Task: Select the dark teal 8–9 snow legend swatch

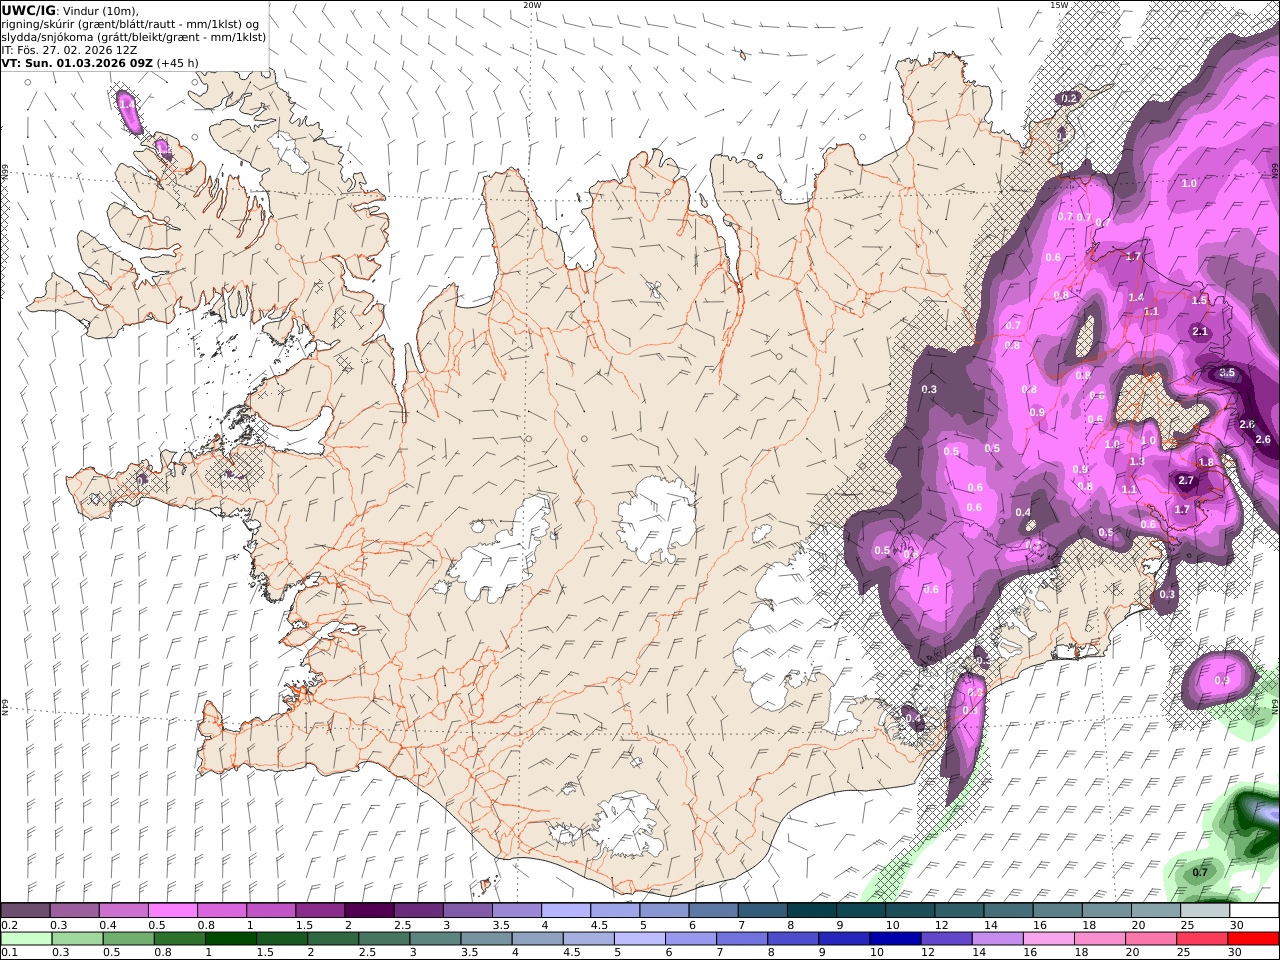Action: coord(810,911)
